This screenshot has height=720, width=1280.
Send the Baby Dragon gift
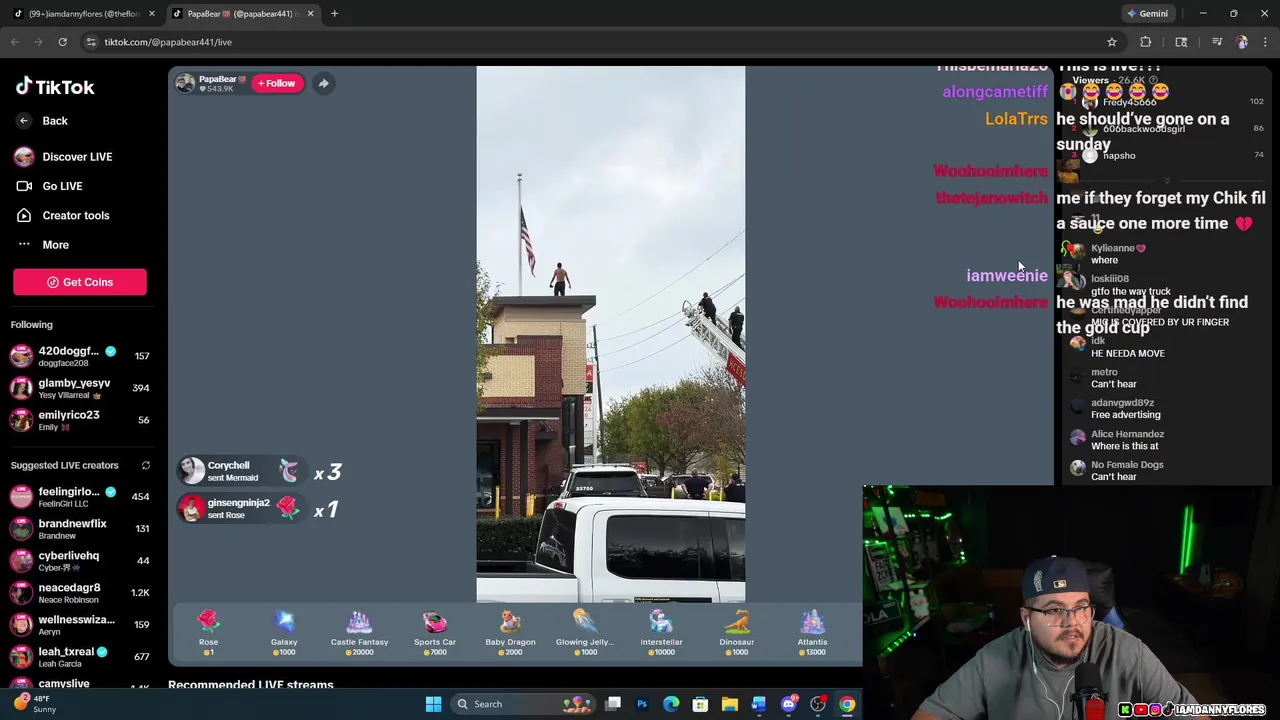pos(510,632)
